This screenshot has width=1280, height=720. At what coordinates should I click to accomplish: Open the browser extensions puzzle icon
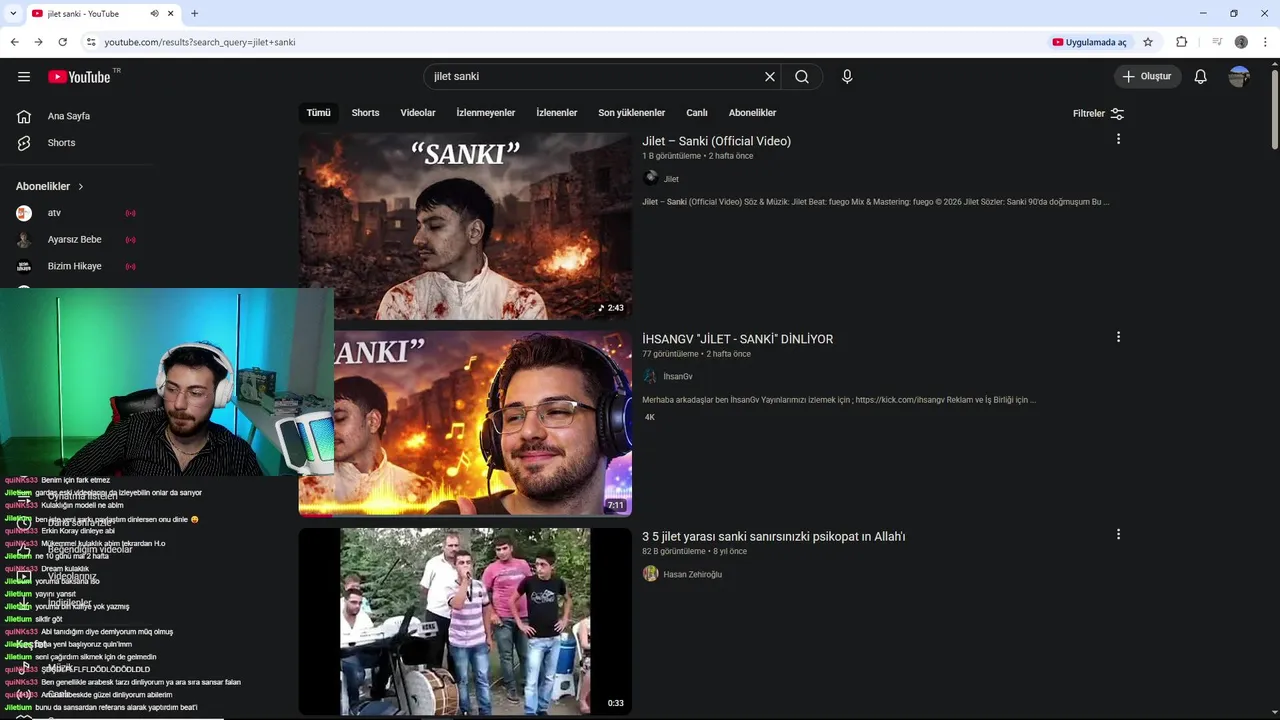pos(1181,42)
